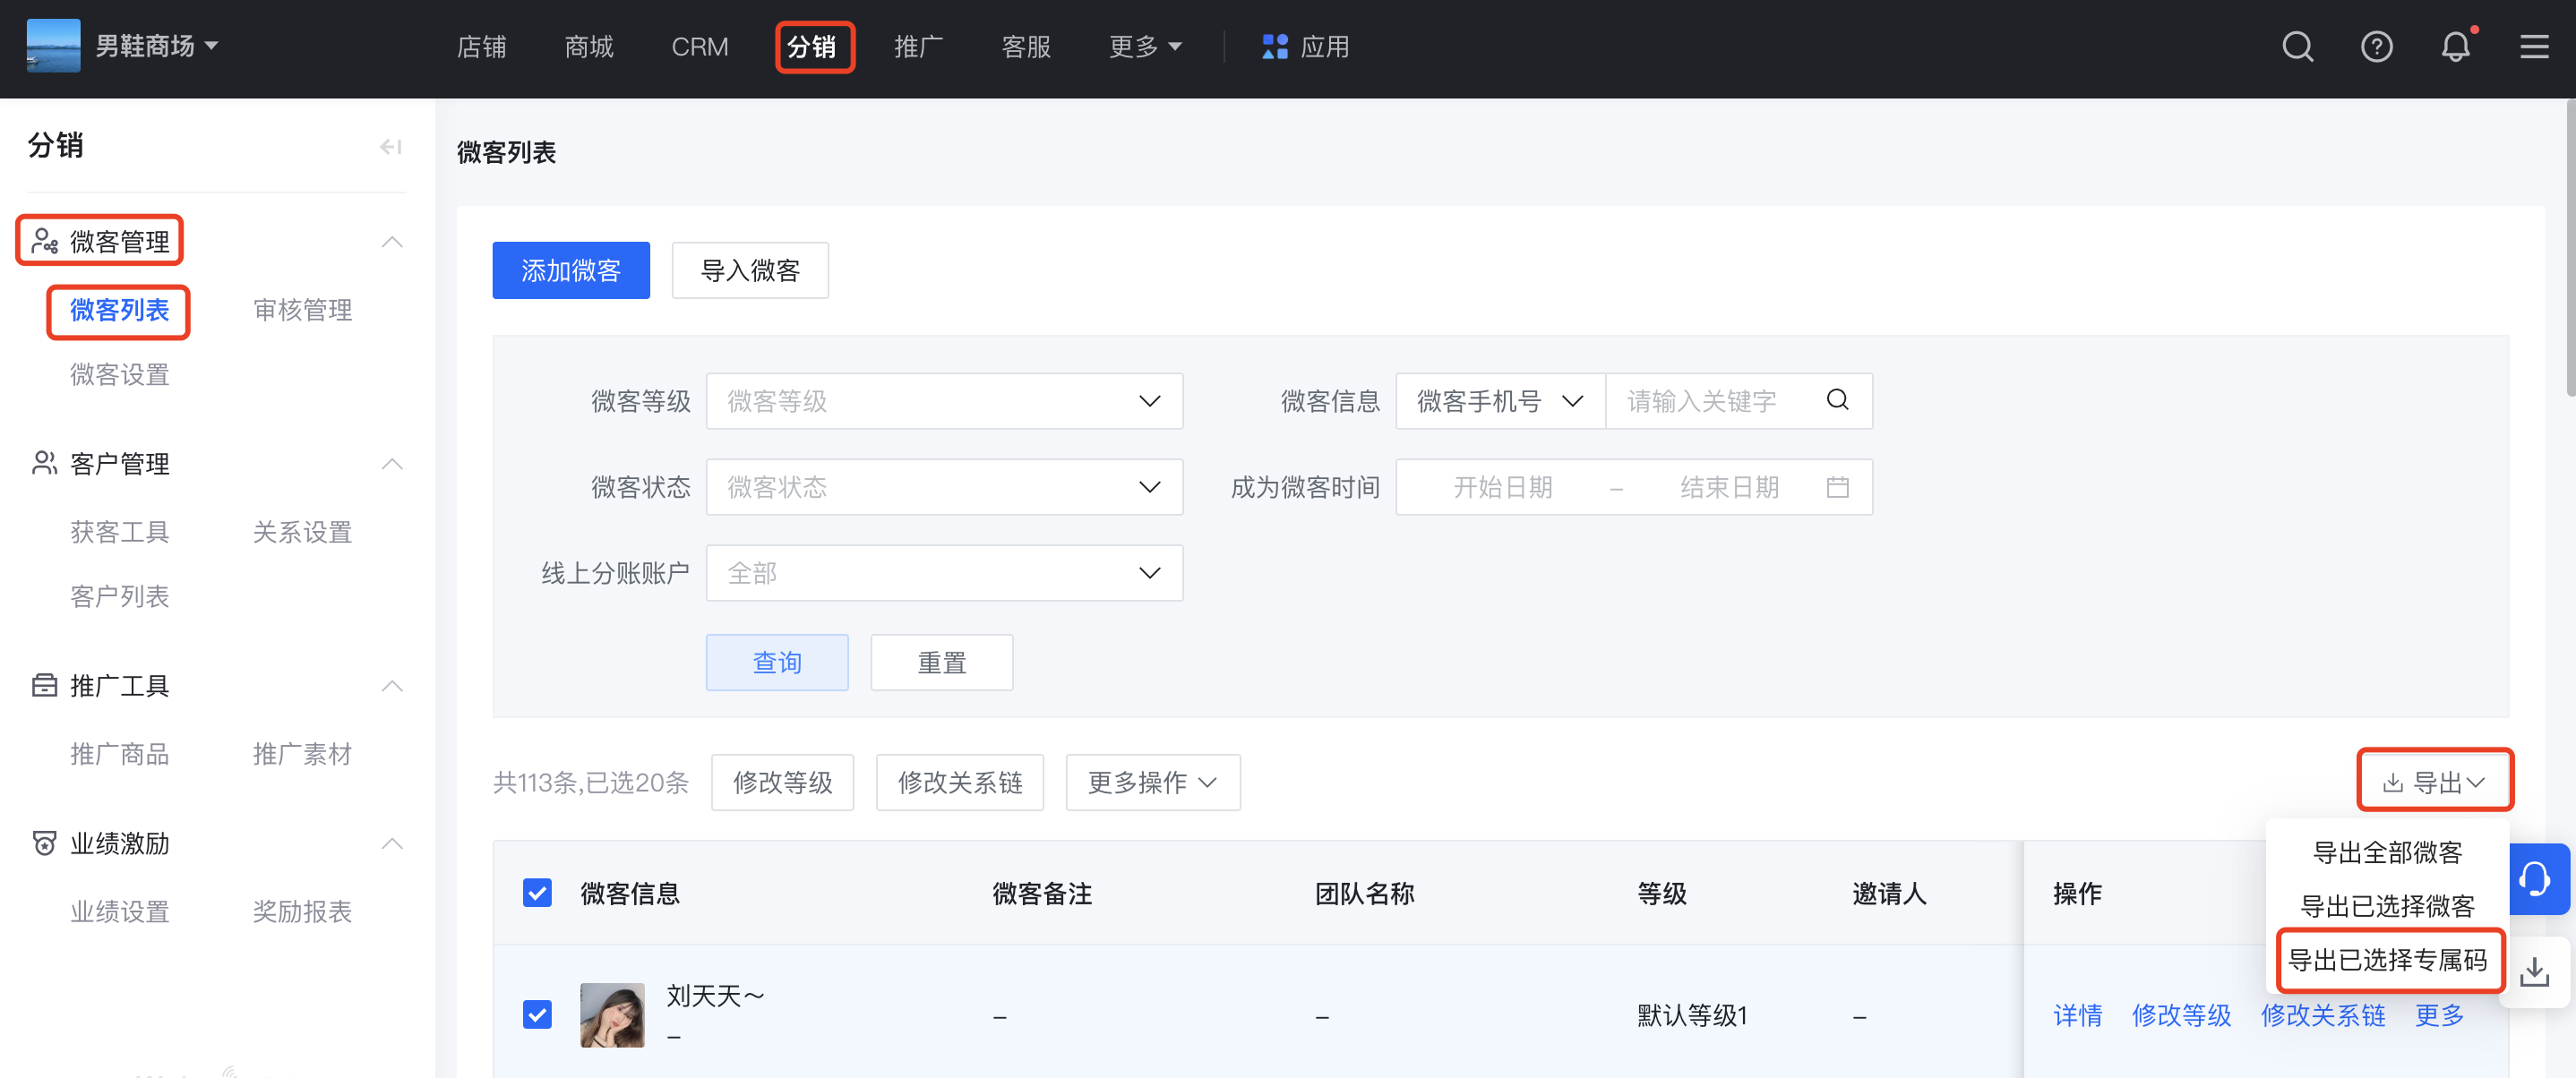Collapse the 推广工具 section chevron
The image size is (2576, 1078).
pos(392,686)
